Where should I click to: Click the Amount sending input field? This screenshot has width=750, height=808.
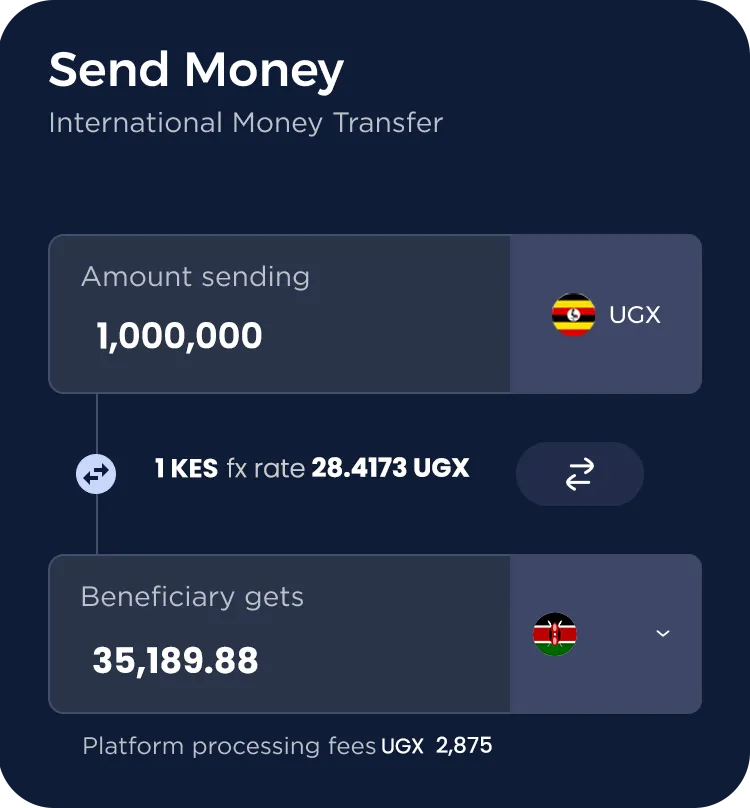tap(279, 314)
